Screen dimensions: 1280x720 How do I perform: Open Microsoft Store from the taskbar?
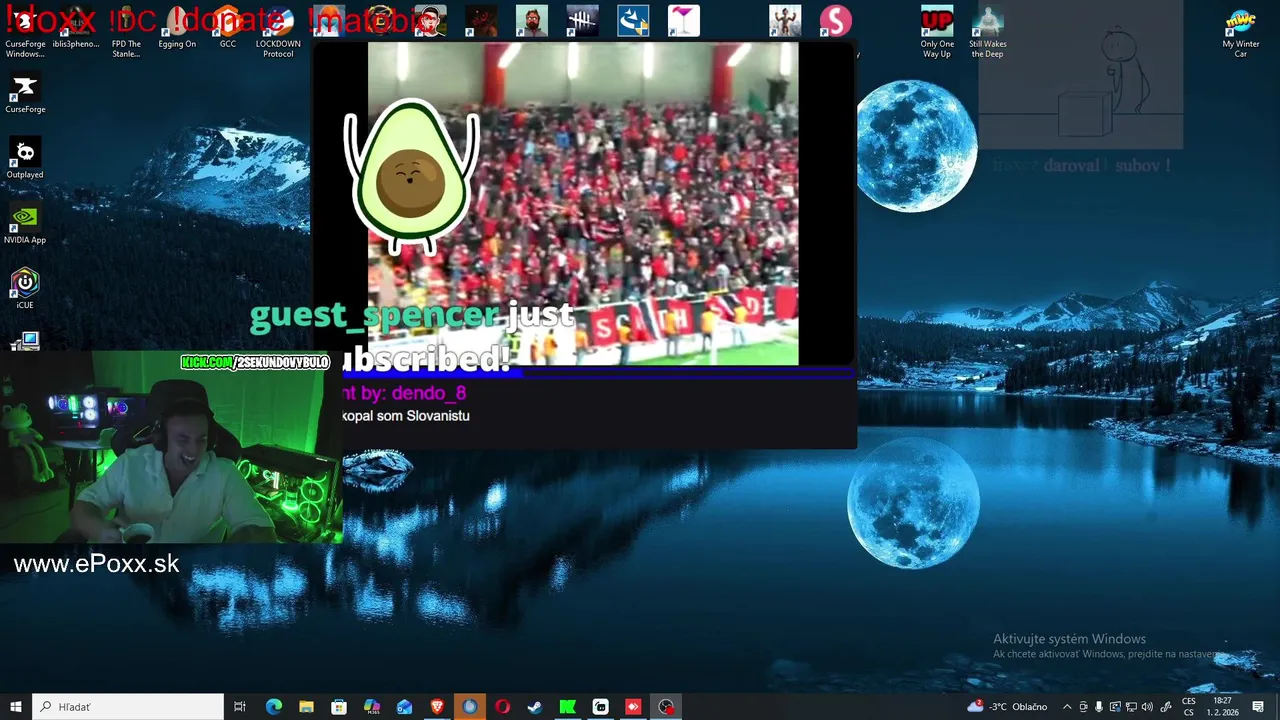(339, 707)
